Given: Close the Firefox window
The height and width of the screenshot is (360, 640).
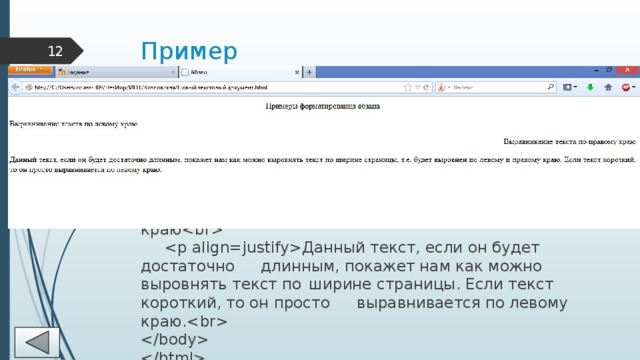Looking at the screenshot, I should [627, 70].
